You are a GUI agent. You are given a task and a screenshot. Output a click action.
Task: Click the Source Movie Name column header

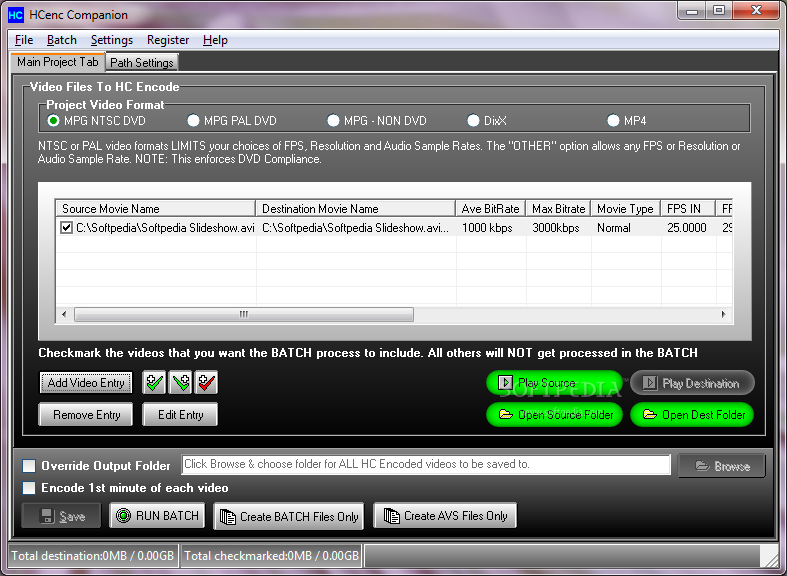coord(156,209)
